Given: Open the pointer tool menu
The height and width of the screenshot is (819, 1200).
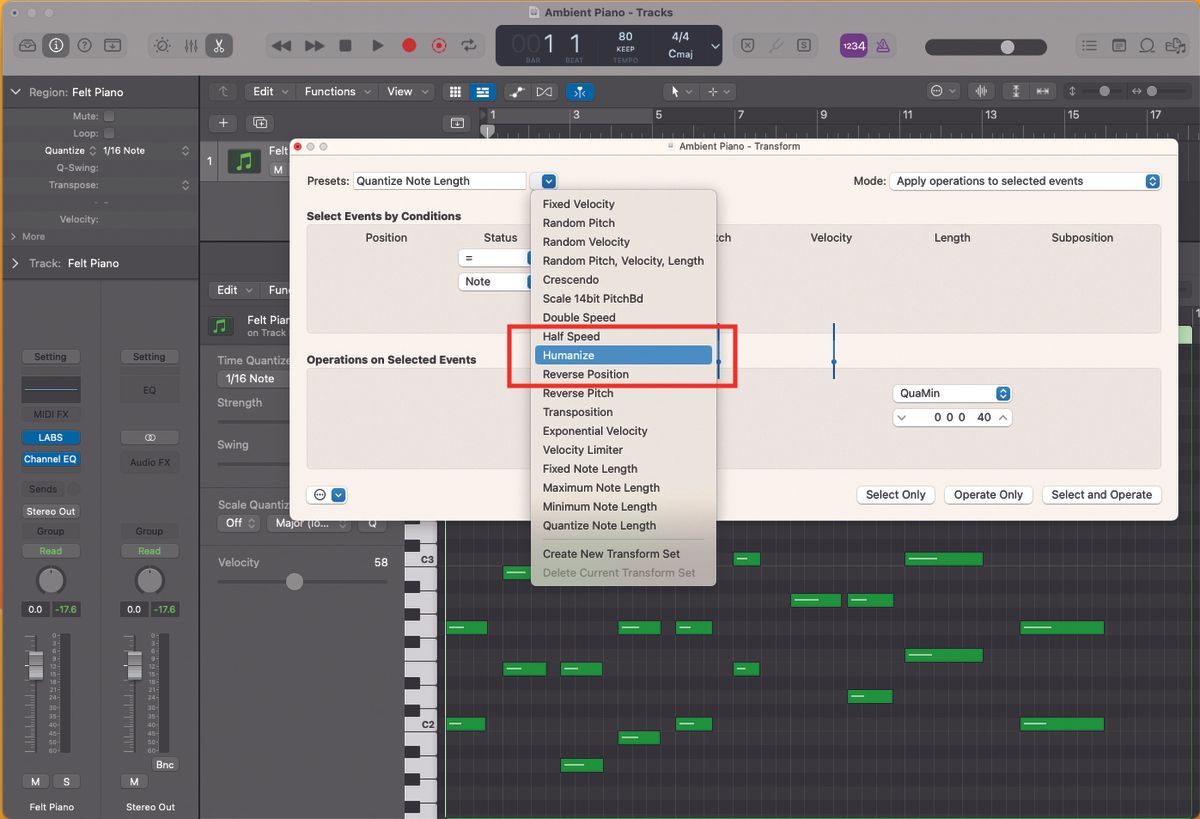Looking at the screenshot, I should 682,91.
